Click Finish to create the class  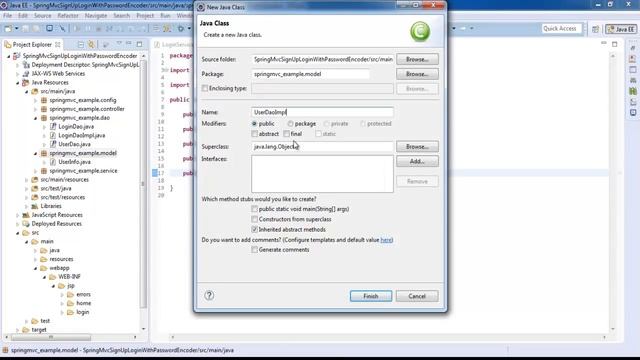coord(371,296)
